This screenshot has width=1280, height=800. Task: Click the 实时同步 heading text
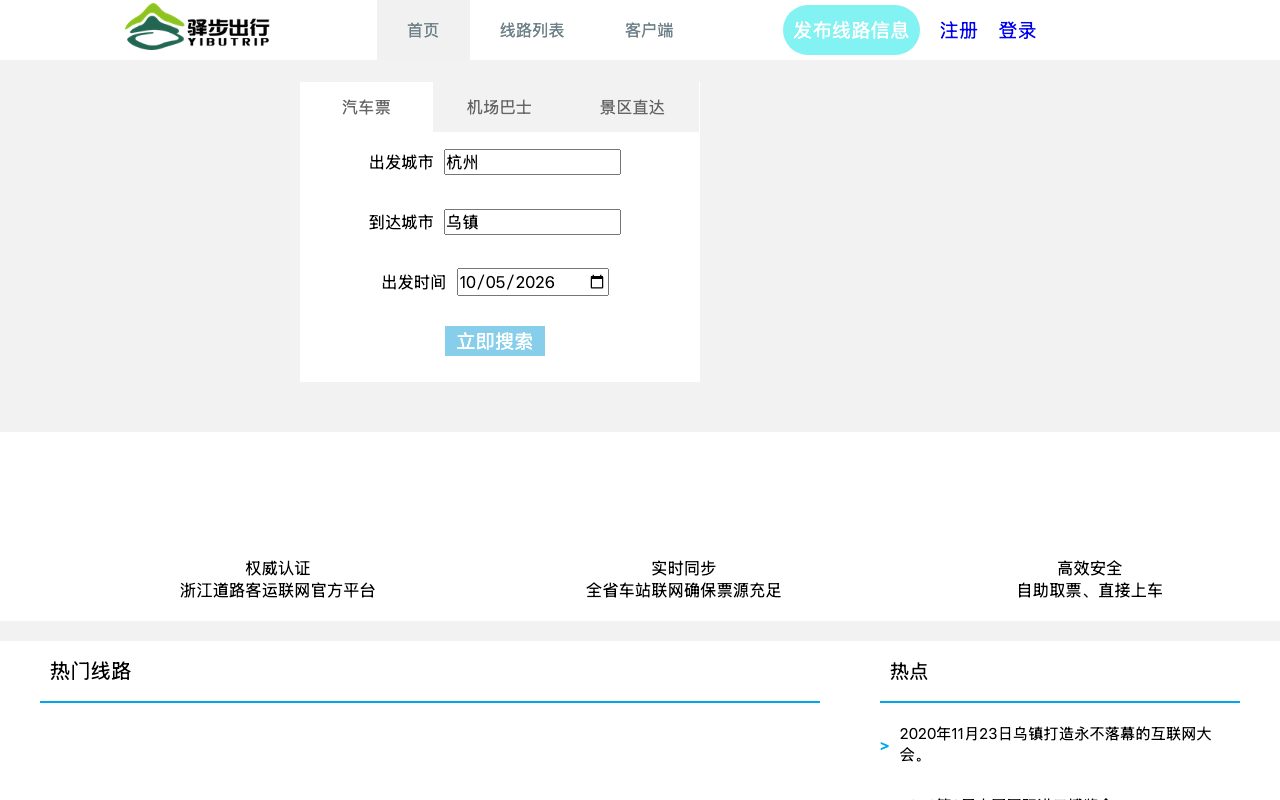tap(684, 568)
